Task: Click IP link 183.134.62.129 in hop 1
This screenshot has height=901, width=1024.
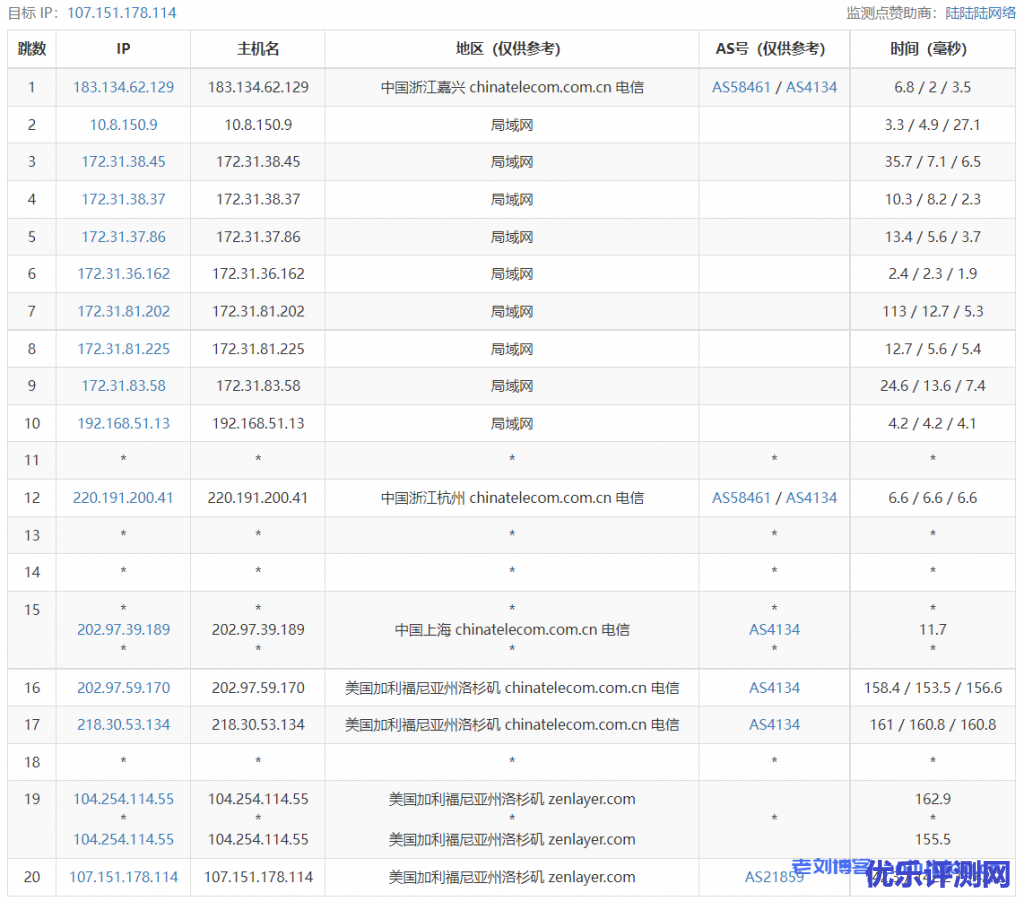Action: [x=123, y=87]
